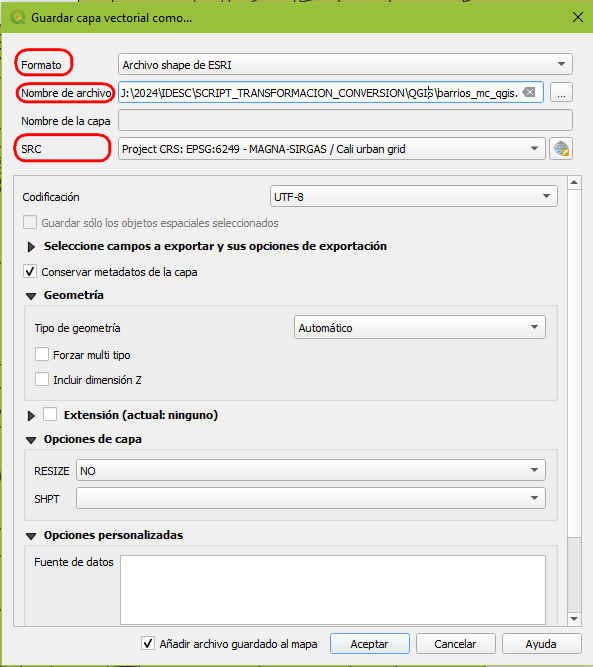Enable Incluir dimensión Z checkbox

tap(42, 379)
